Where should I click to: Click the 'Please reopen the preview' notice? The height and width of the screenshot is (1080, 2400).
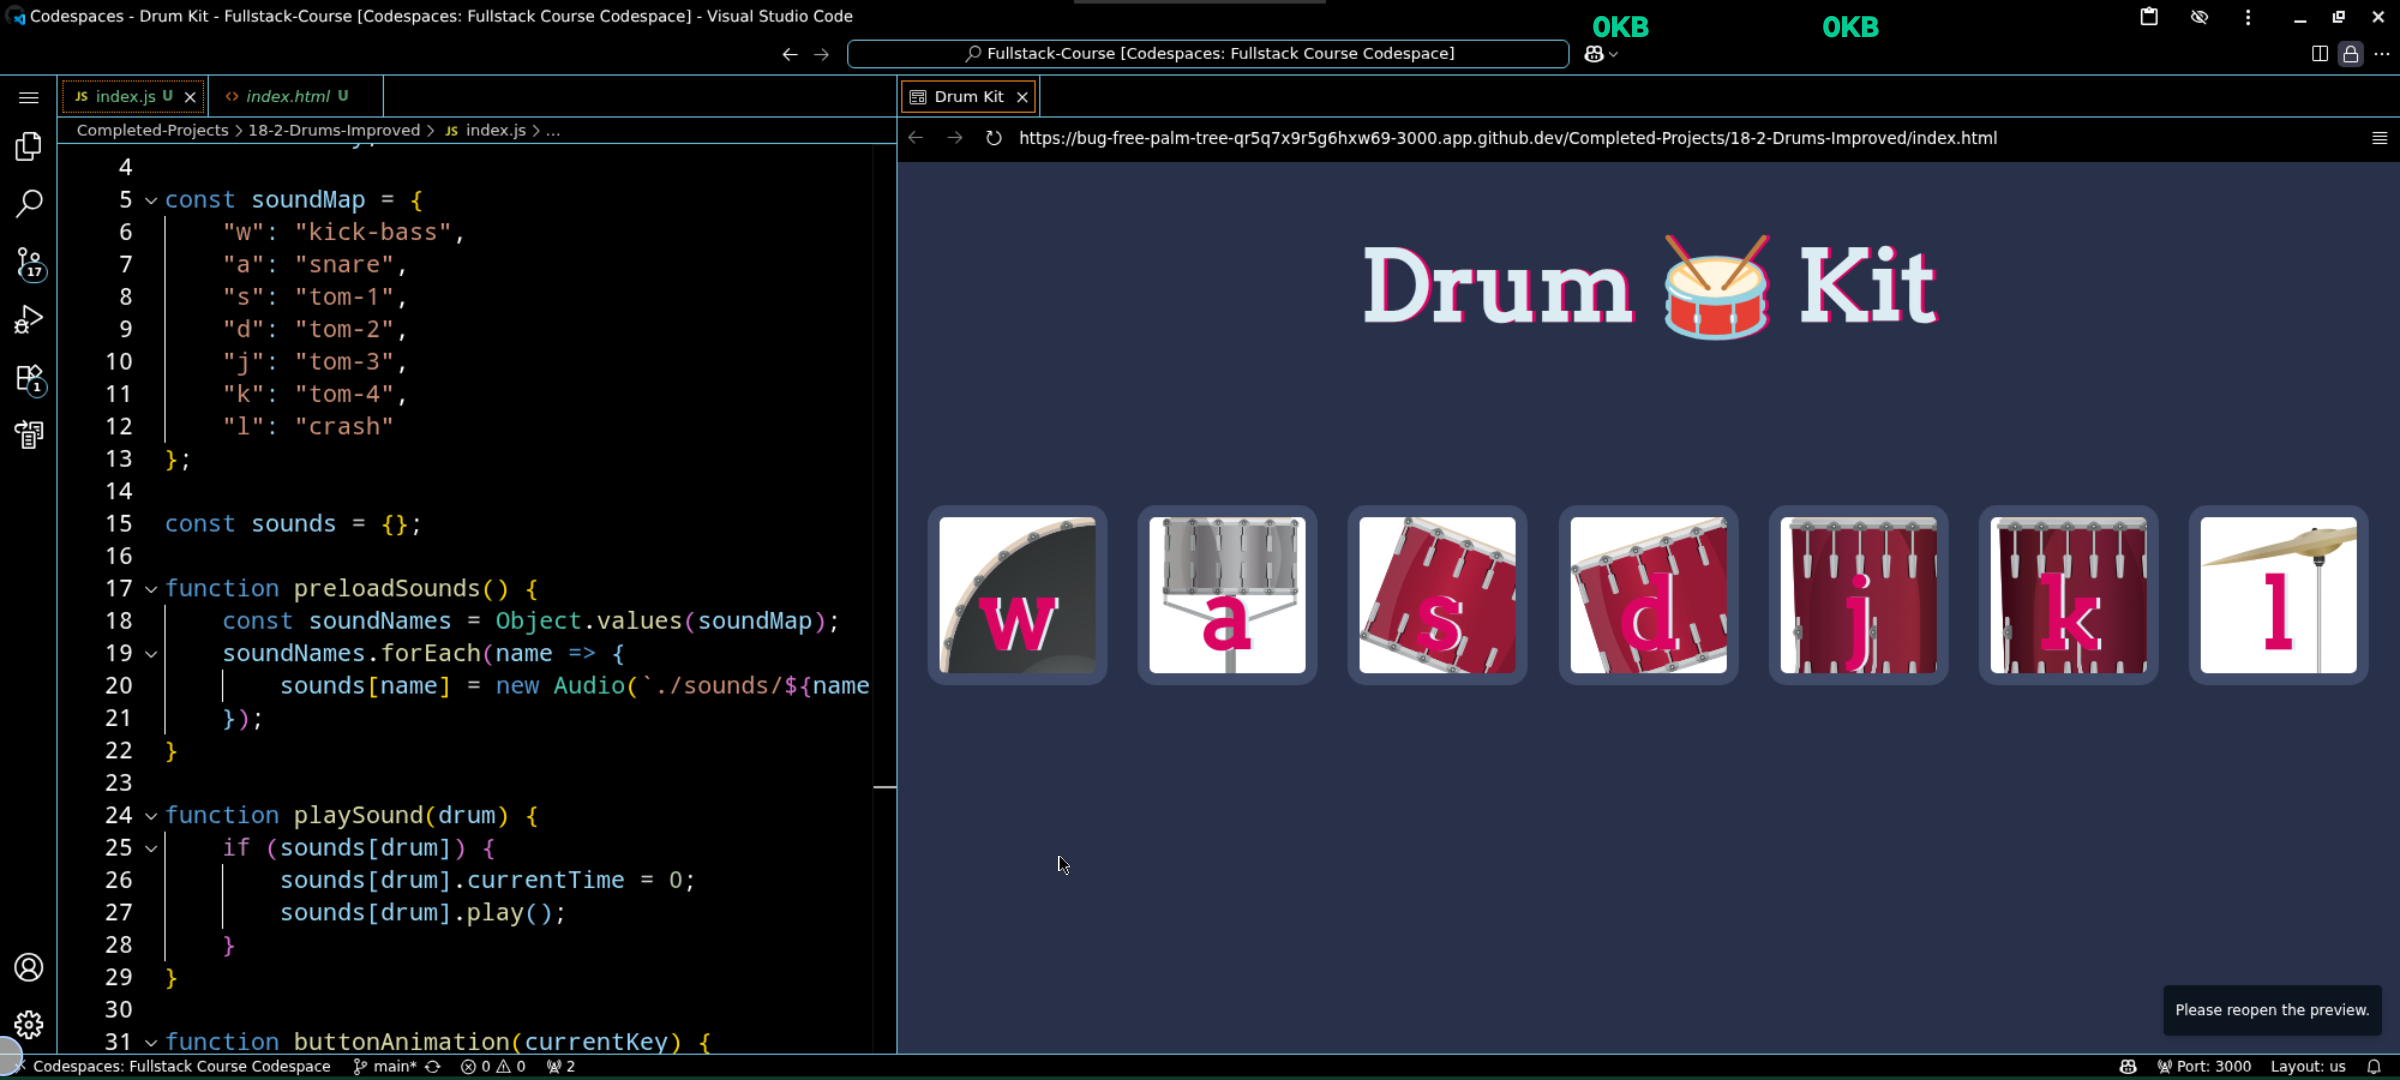click(2272, 1010)
